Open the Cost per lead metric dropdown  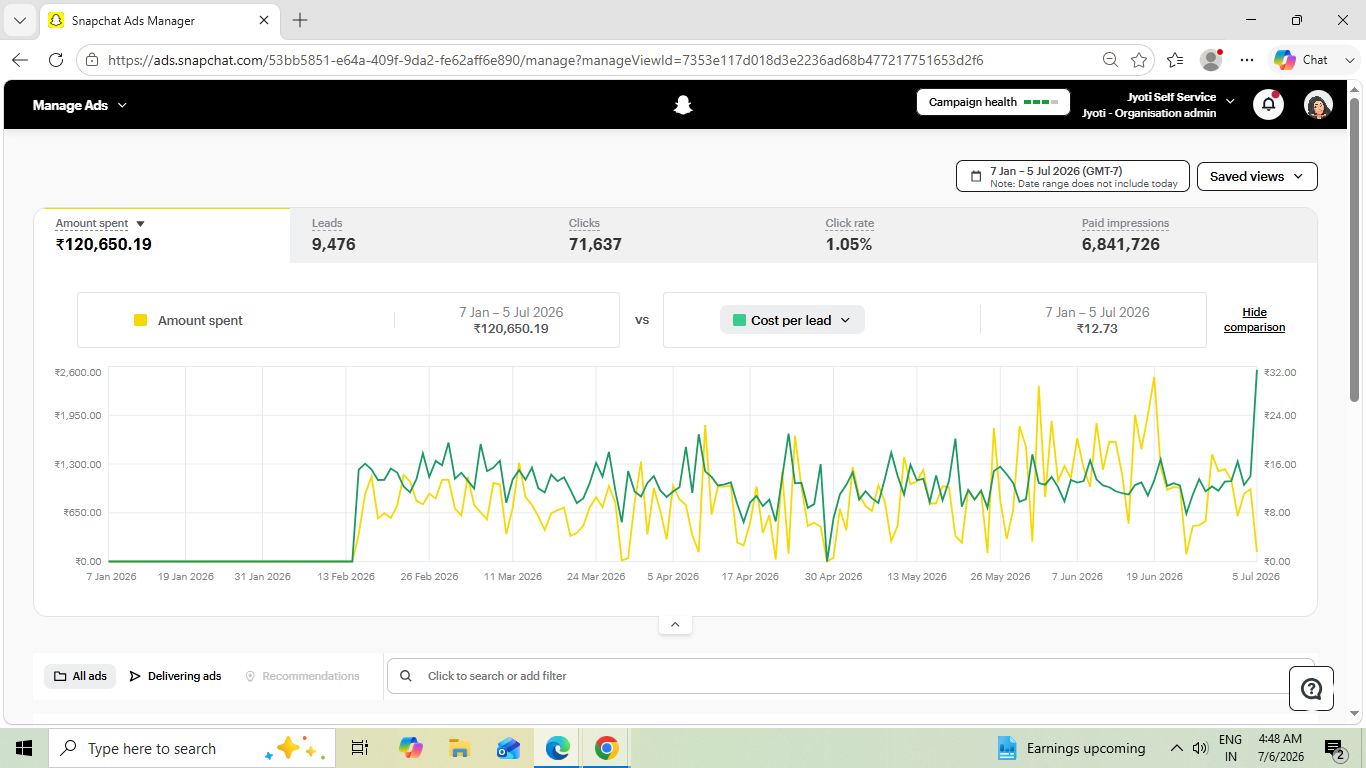[792, 320]
